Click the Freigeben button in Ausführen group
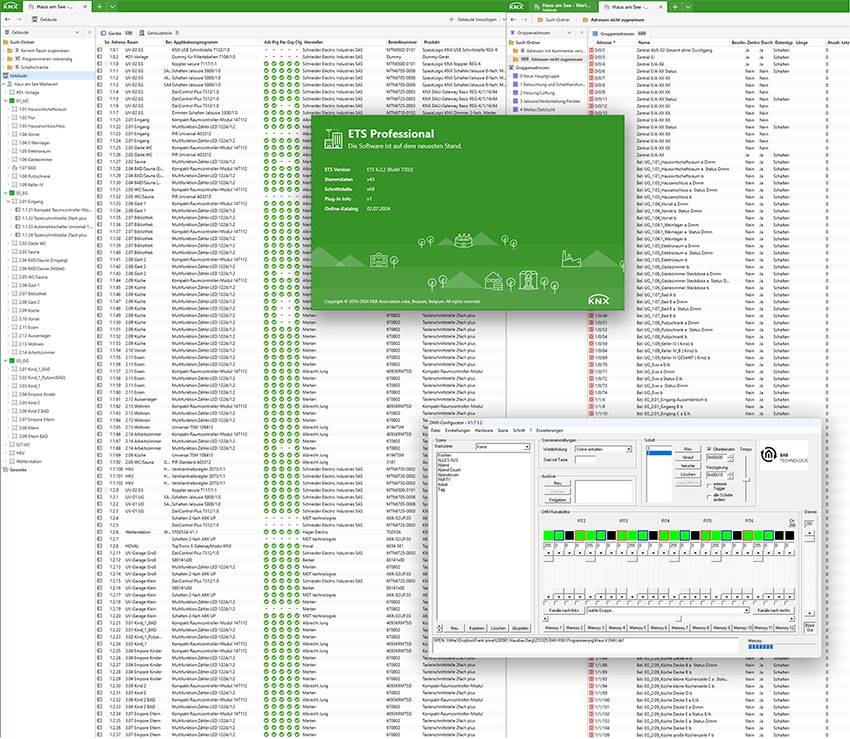The image size is (850, 739). coord(557,499)
